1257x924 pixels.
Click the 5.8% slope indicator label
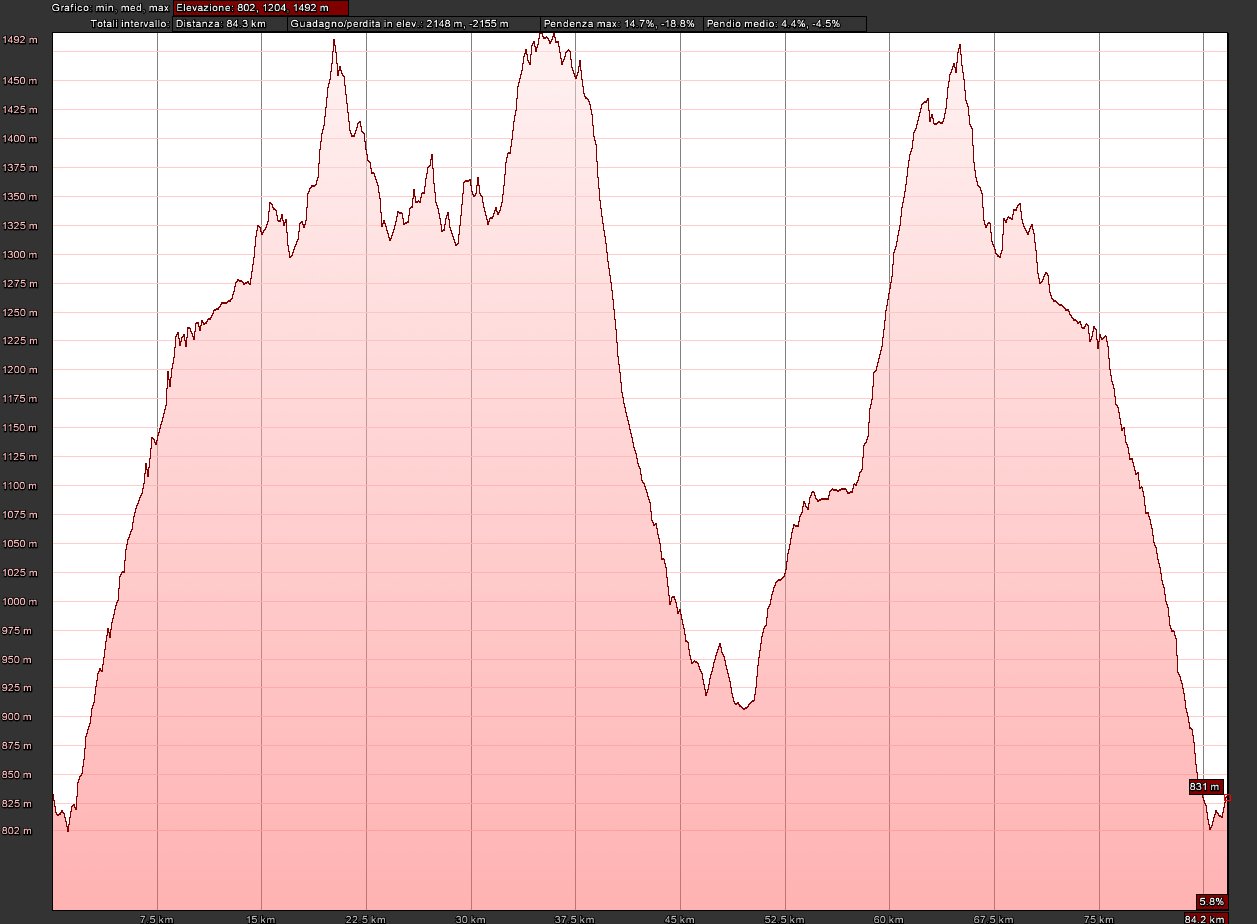click(1211, 901)
